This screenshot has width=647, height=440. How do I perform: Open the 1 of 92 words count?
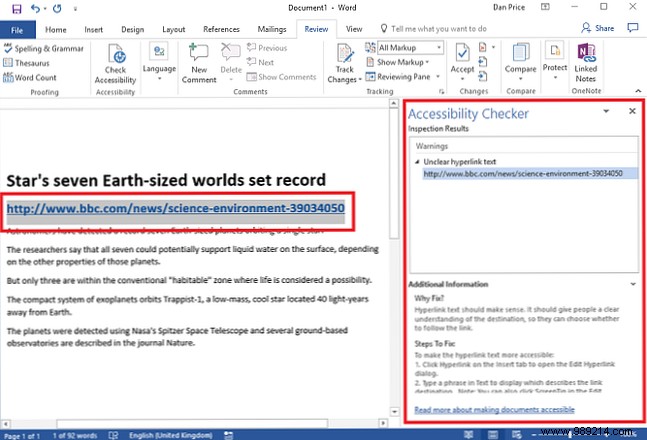(75, 435)
